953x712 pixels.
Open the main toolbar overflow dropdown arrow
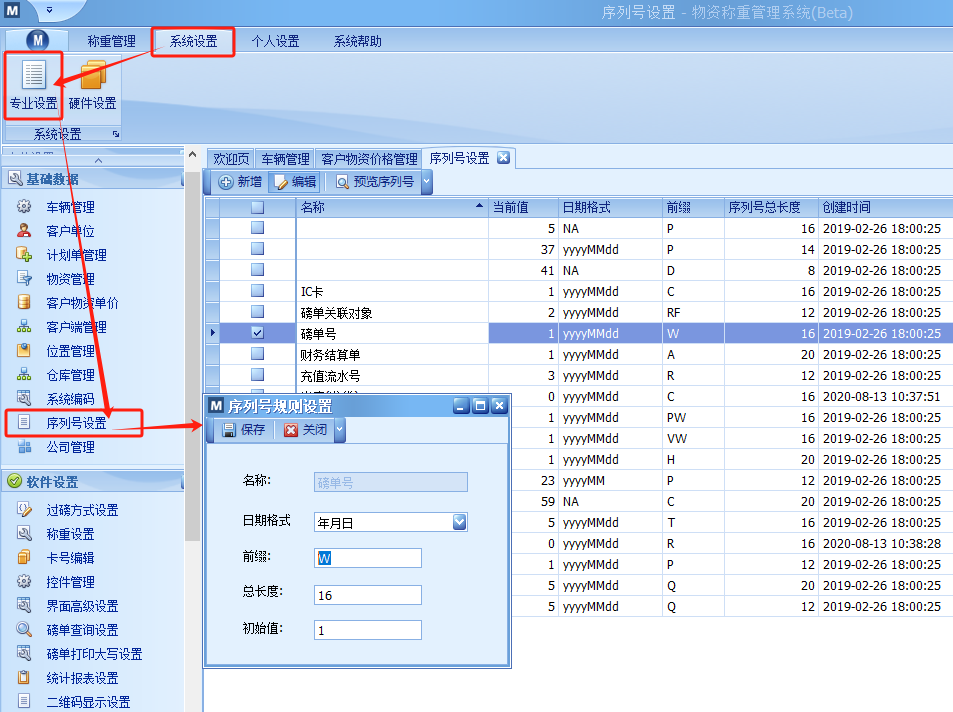click(x=427, y=182)
